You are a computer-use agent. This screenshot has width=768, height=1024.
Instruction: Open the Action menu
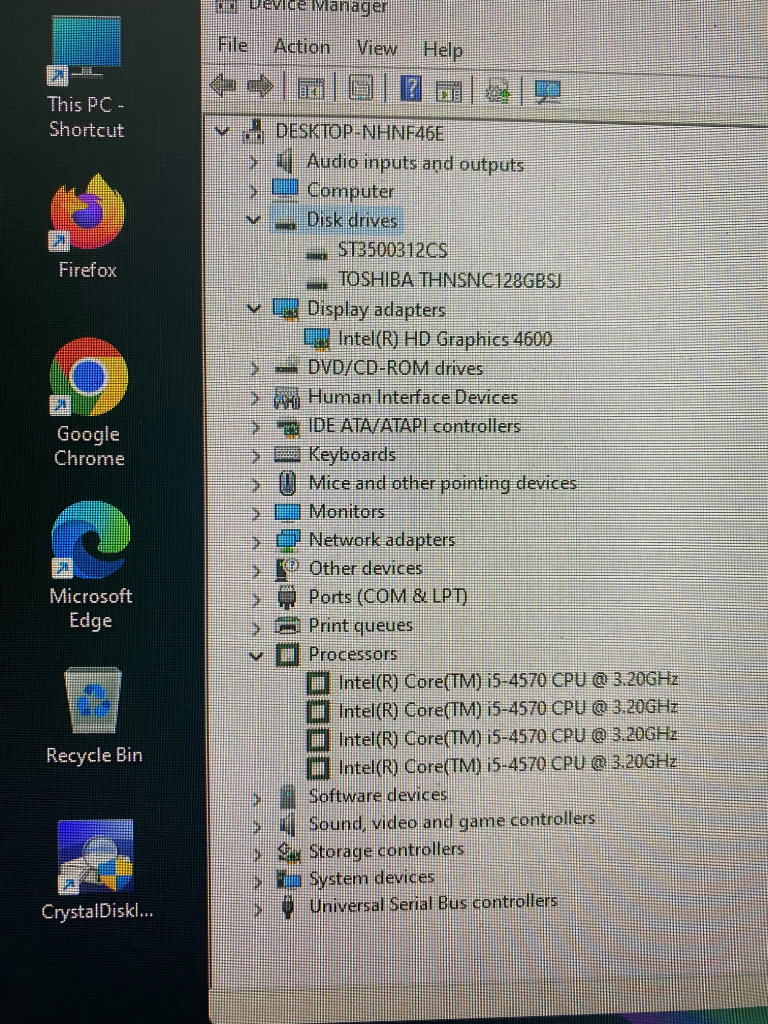pos(301,47)
